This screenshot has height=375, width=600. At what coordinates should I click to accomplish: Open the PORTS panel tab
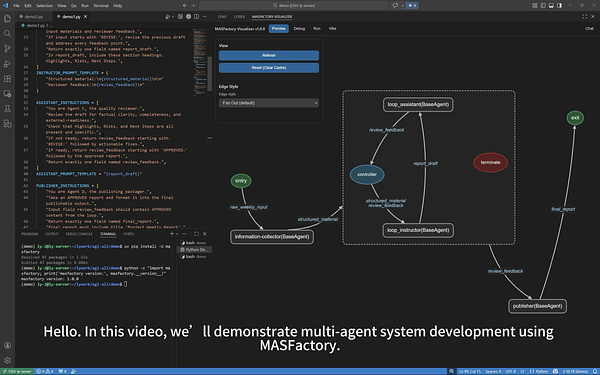pos(129,234)
